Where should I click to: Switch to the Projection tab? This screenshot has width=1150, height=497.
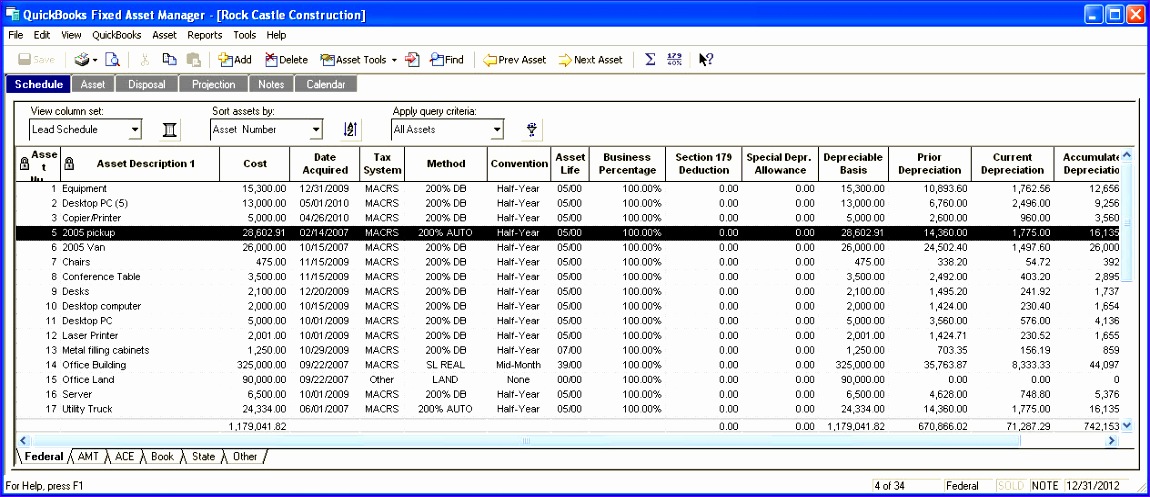click(213, 84)
